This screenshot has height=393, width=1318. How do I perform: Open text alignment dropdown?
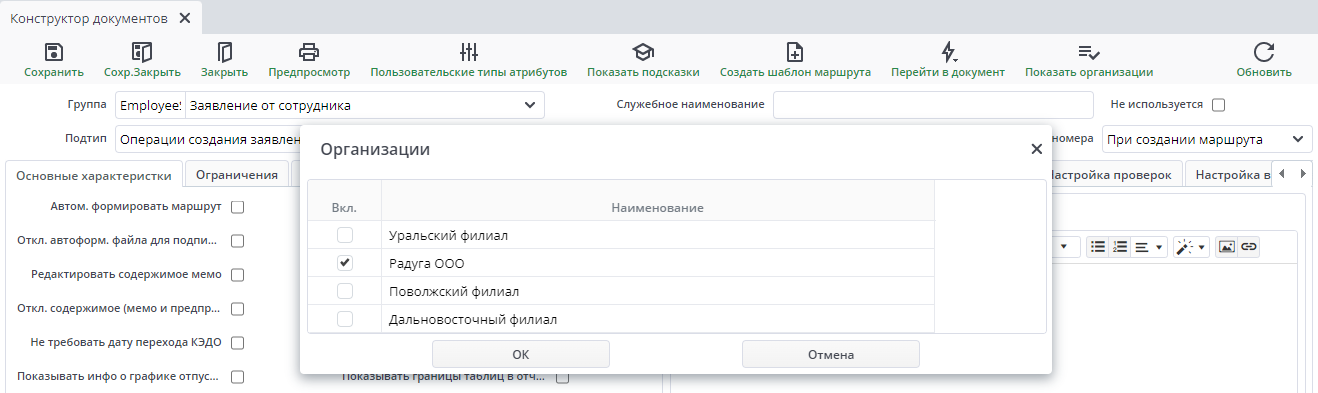[x=1149, y=246]
